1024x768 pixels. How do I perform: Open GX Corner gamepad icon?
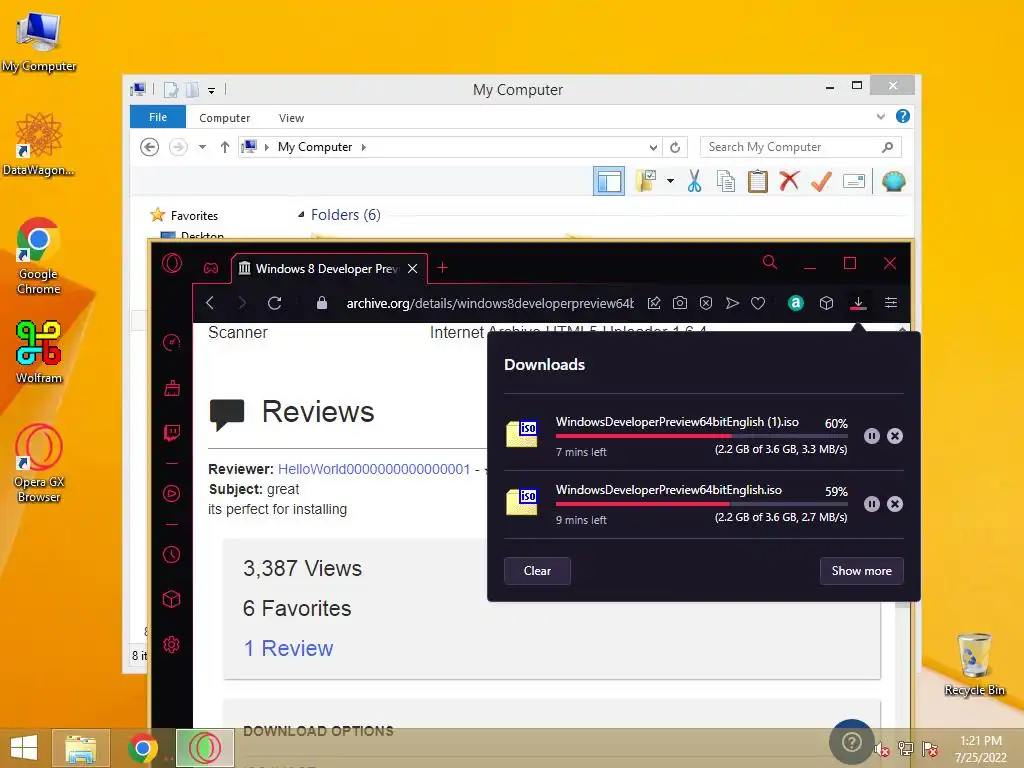[210, 268]
